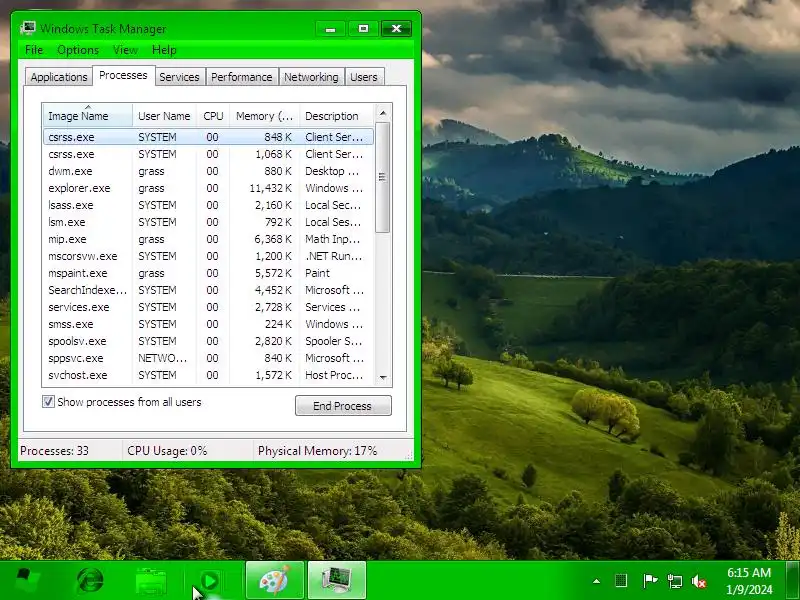
Task: Close the Task Manager window
Action: pyautogui.click(x=396, y=29)
